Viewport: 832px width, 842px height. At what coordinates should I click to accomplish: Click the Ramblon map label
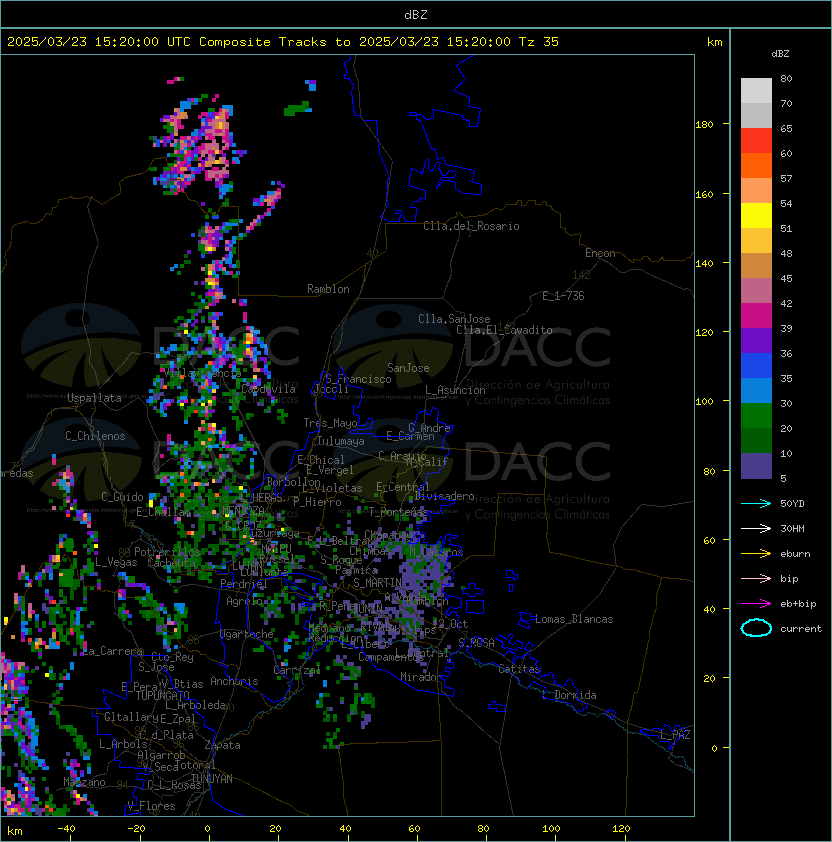pos(328,289)
